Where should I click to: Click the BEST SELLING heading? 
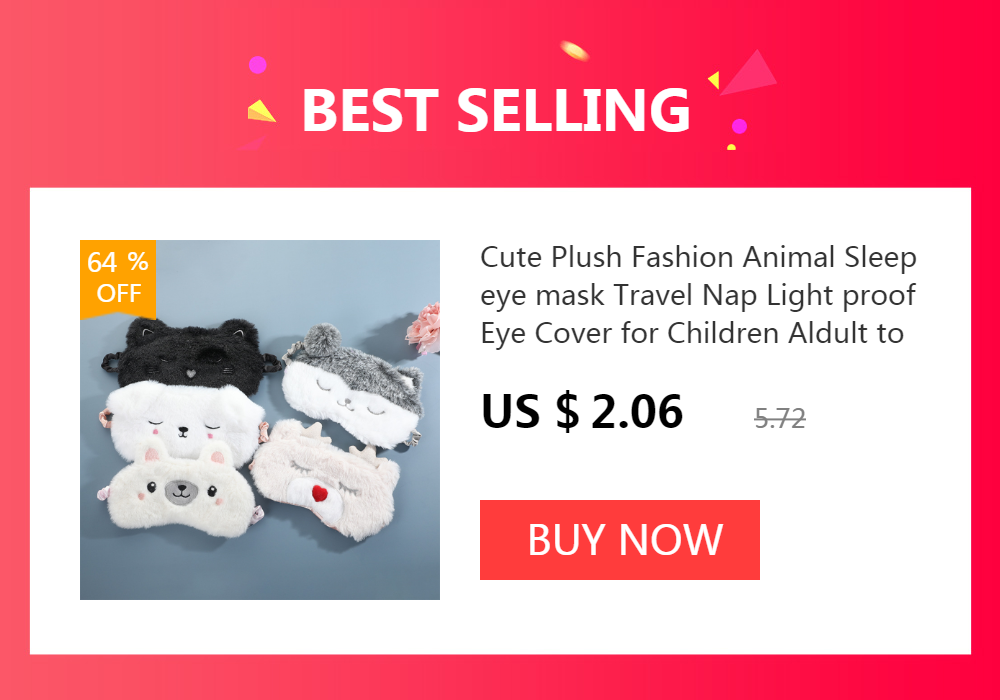pyautogui.click(x=496, y=110)
